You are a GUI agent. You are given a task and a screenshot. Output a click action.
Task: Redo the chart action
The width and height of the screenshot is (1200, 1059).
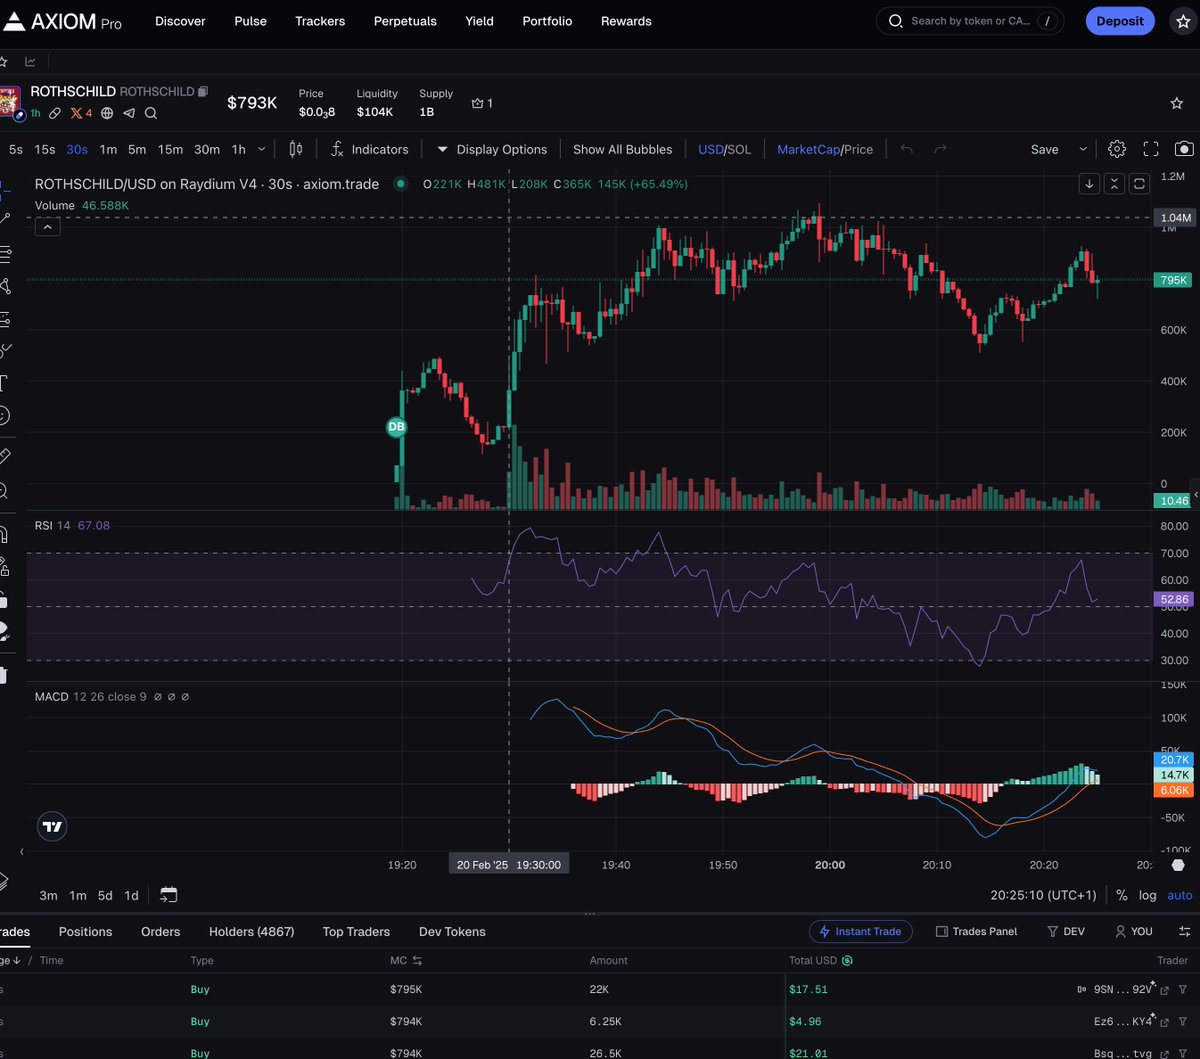(940, 149)
